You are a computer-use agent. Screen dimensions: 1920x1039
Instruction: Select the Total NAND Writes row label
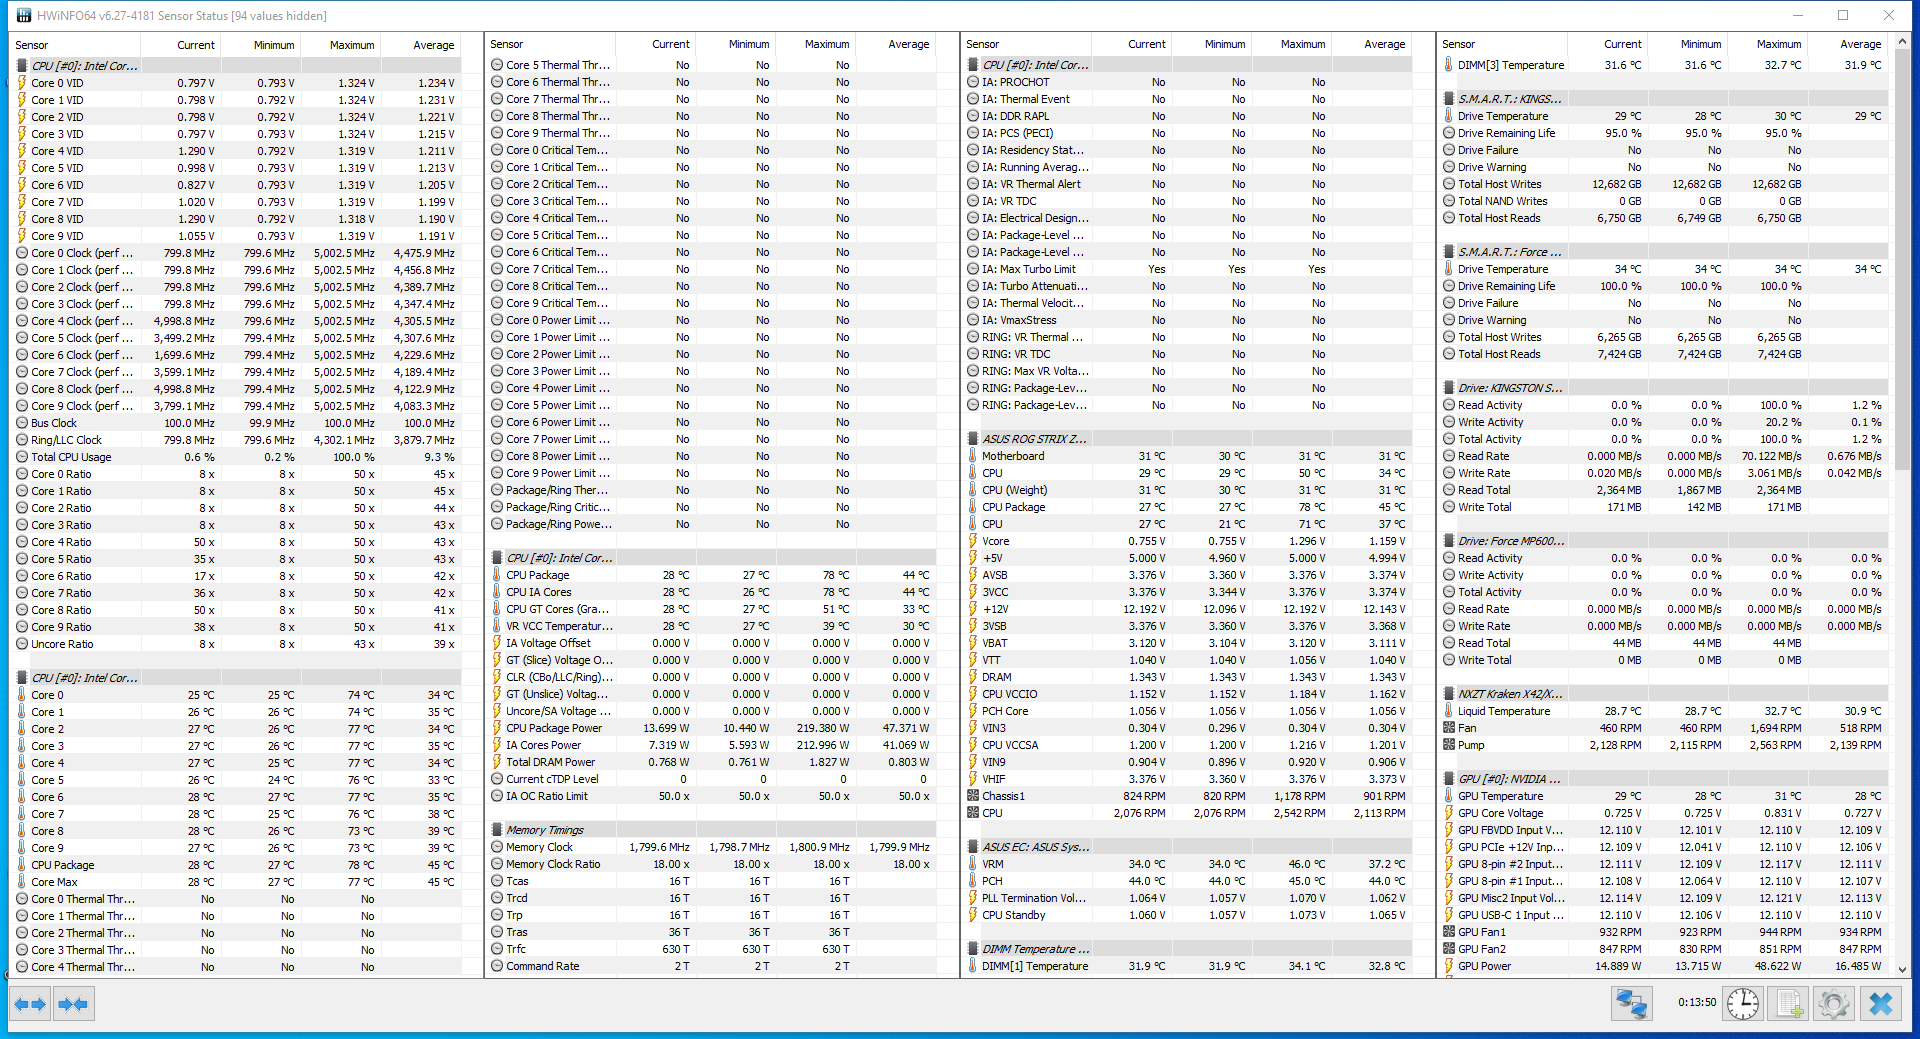1502,201
